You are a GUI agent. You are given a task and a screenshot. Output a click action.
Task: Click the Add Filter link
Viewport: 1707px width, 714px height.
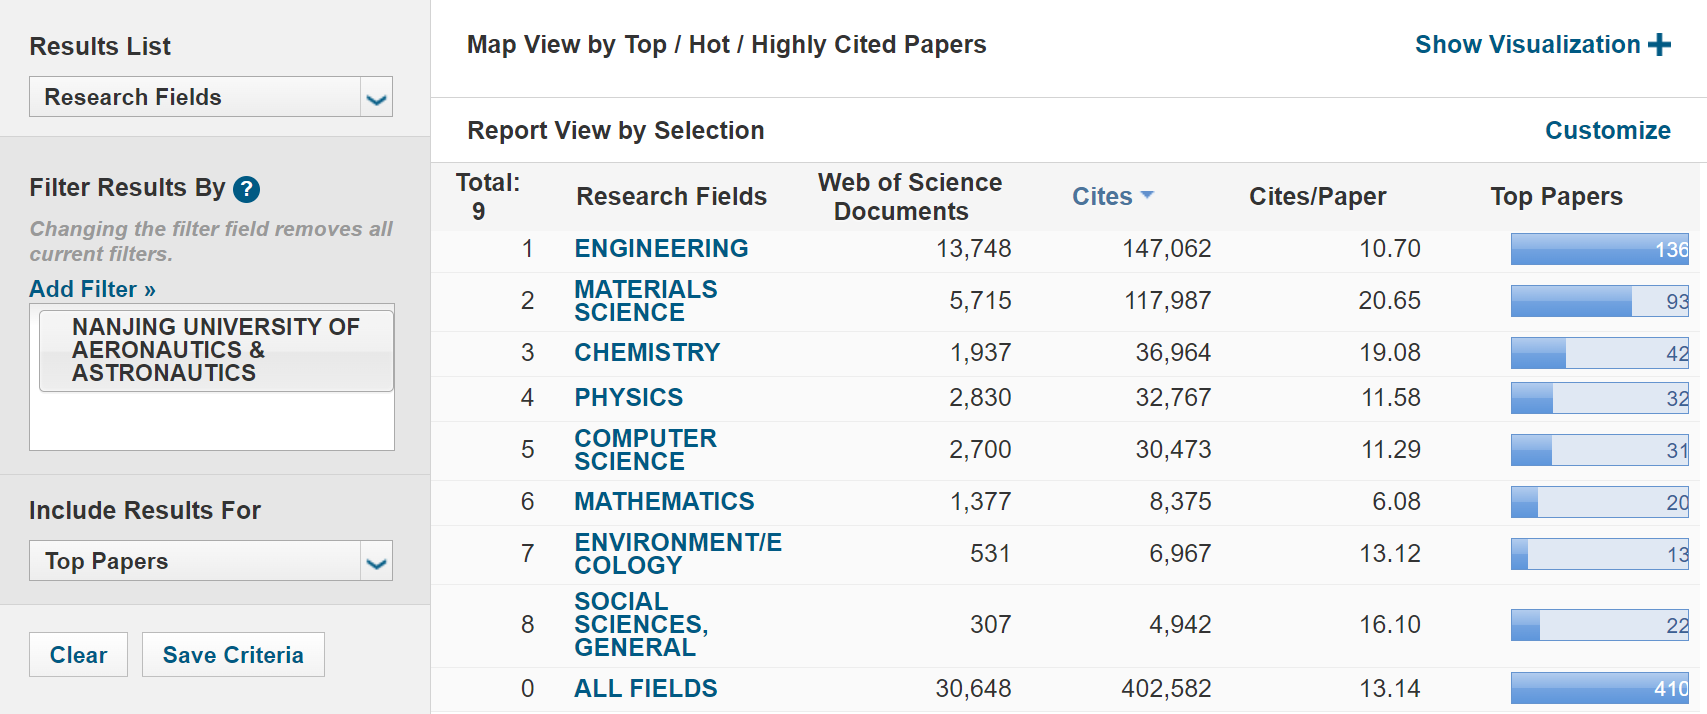(92, 289)
